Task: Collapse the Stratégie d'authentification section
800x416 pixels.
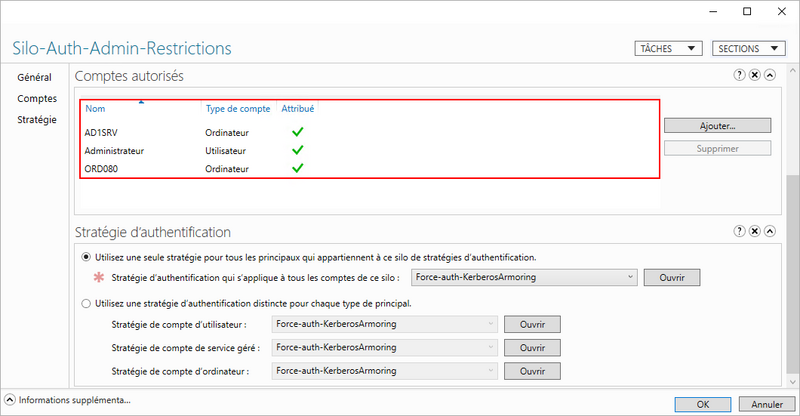Action: click(770, 231)
